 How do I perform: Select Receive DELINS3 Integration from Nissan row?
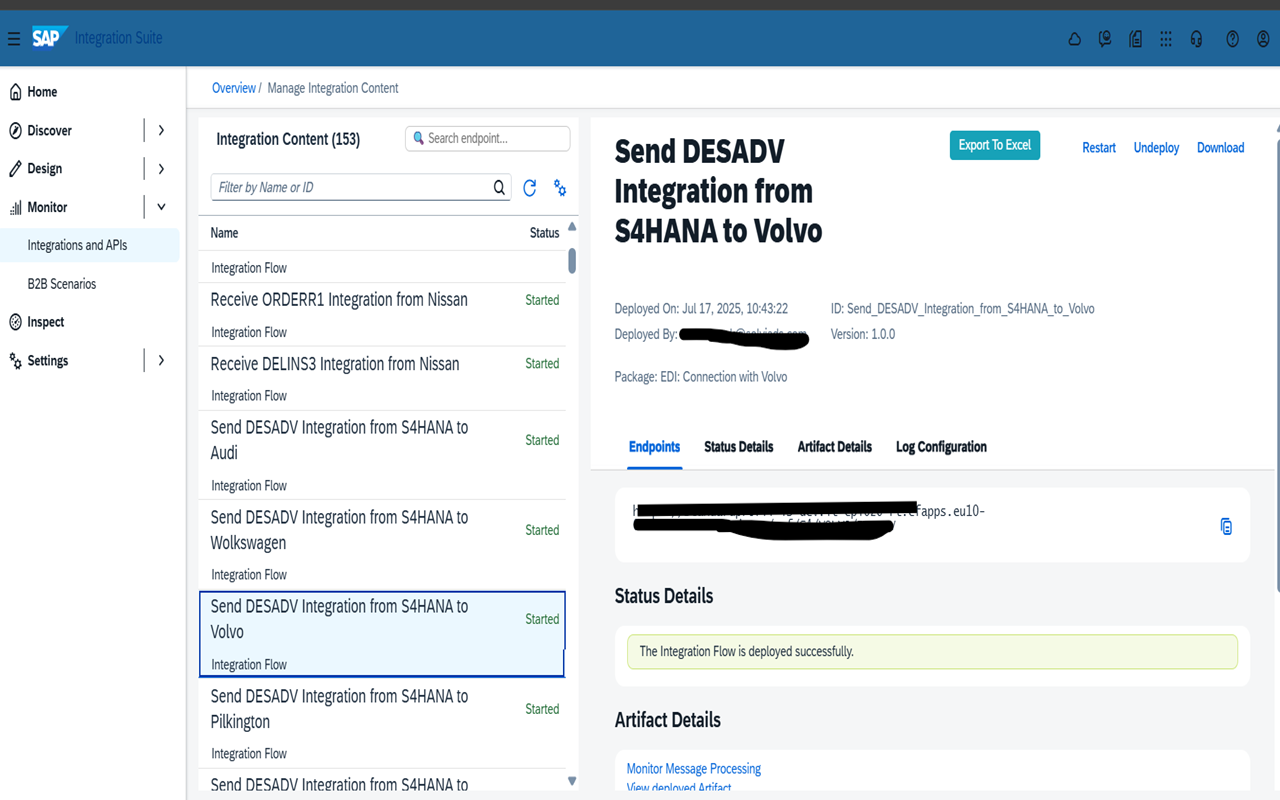pos(382,378)
